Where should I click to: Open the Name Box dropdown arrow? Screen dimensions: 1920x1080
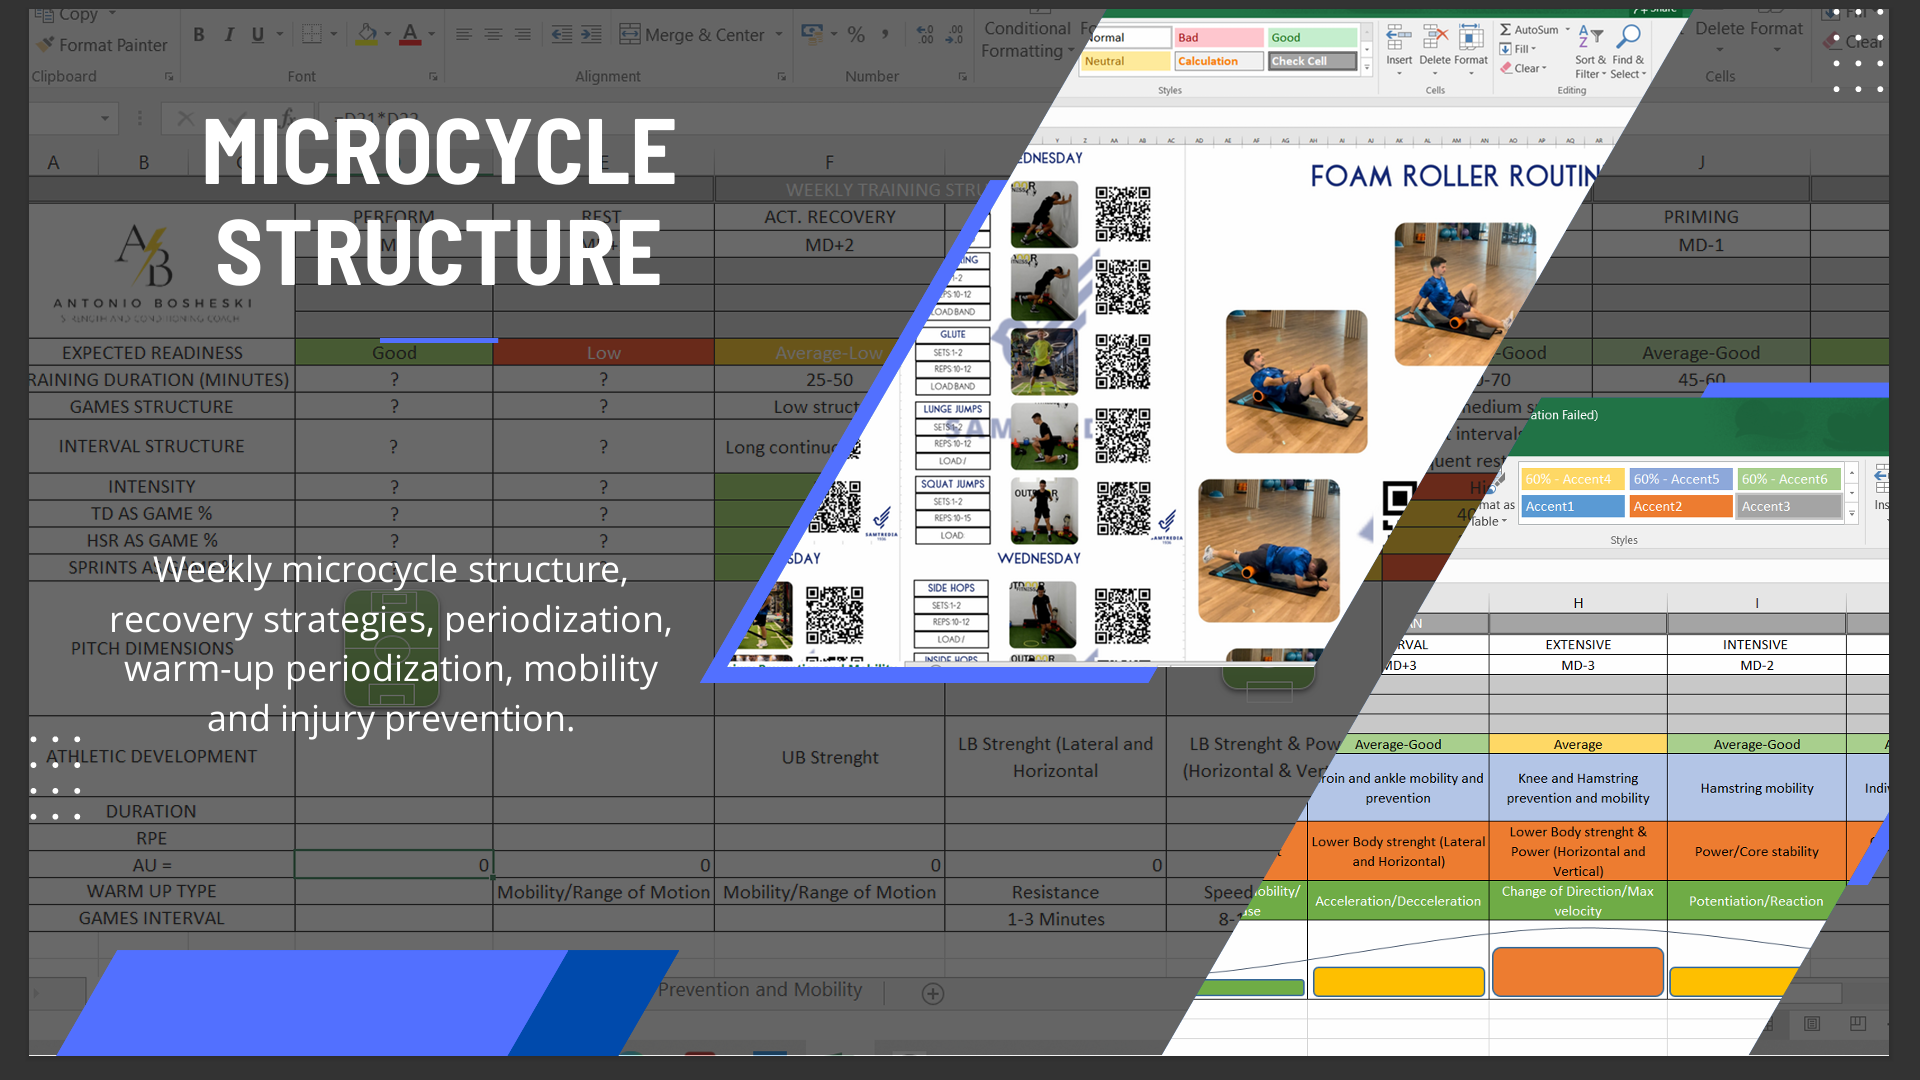point(104,118)
